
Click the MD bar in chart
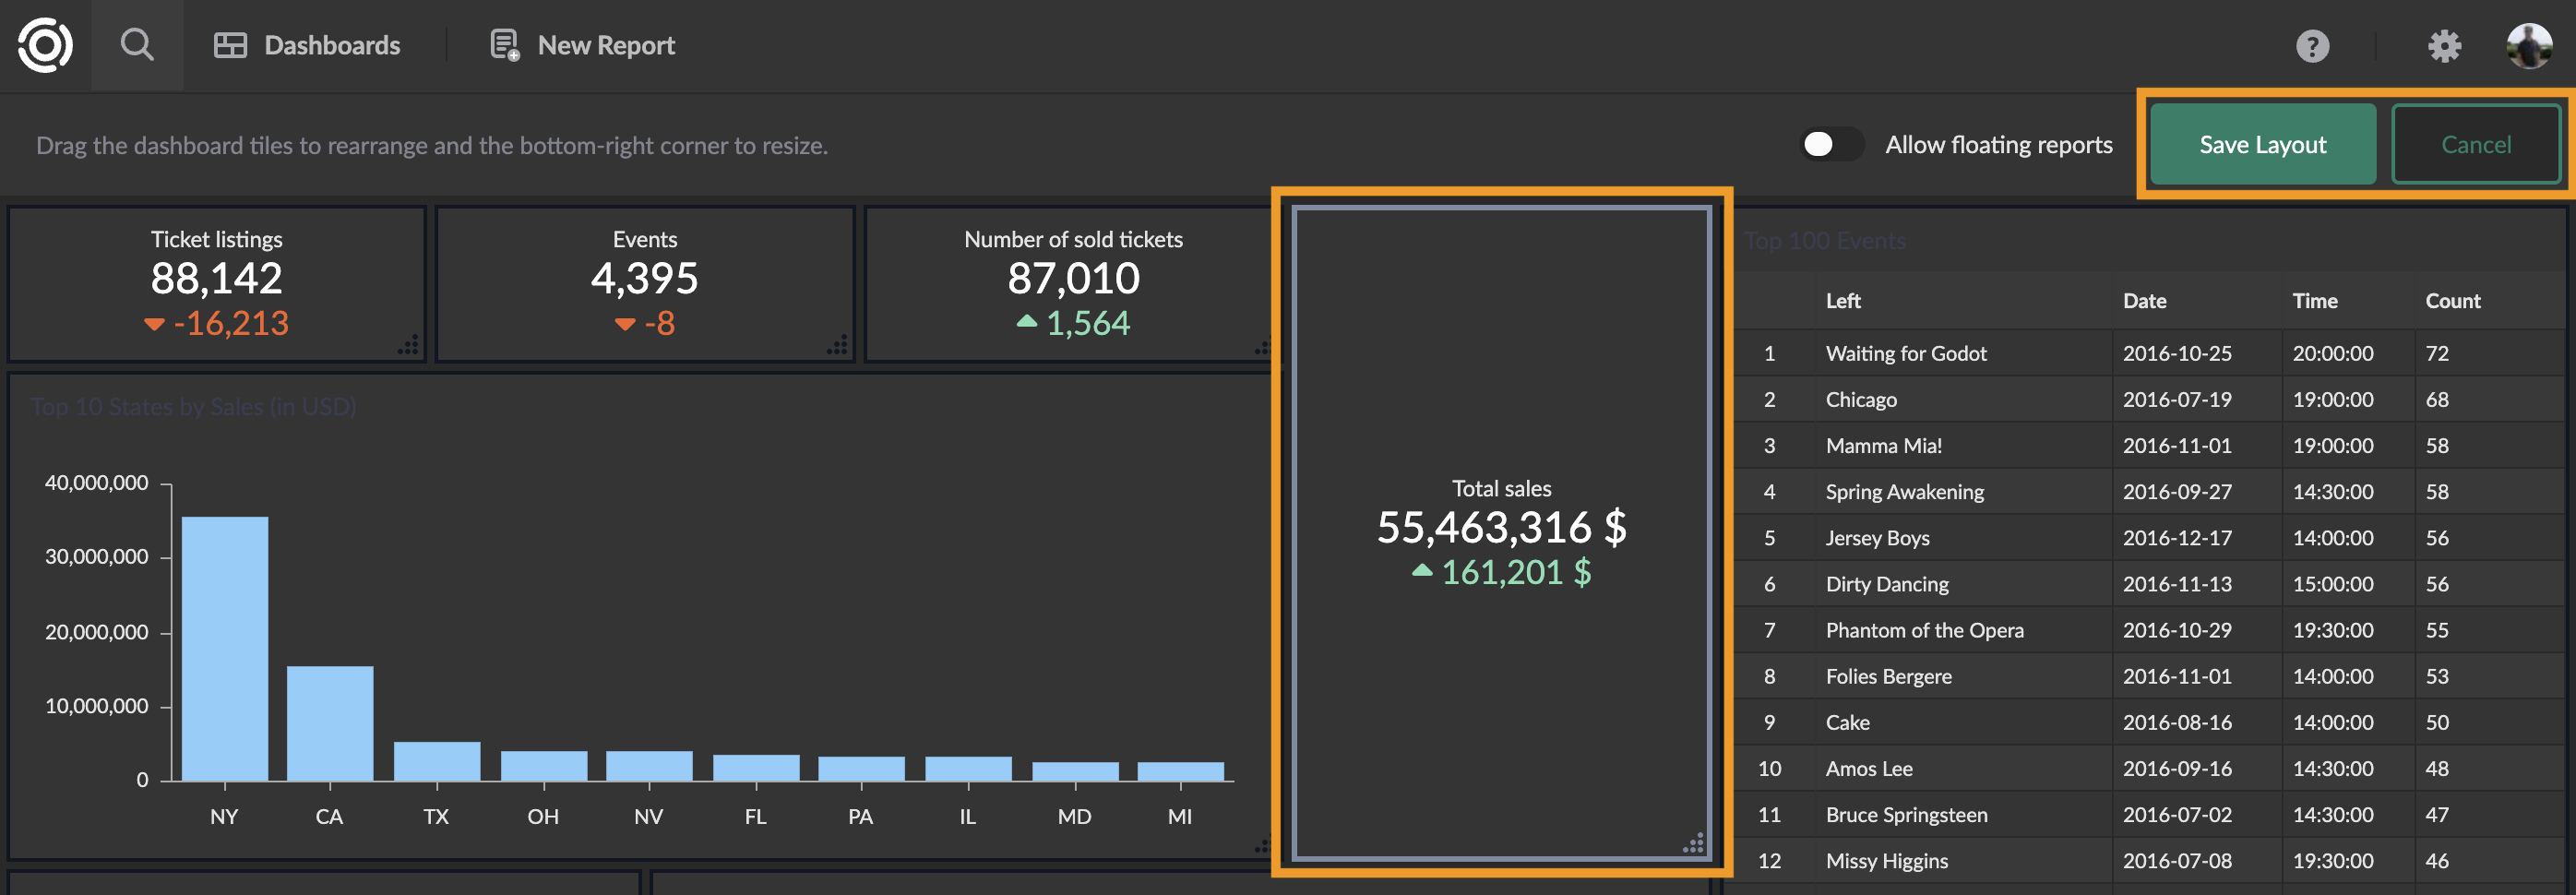click(1075, 771)
